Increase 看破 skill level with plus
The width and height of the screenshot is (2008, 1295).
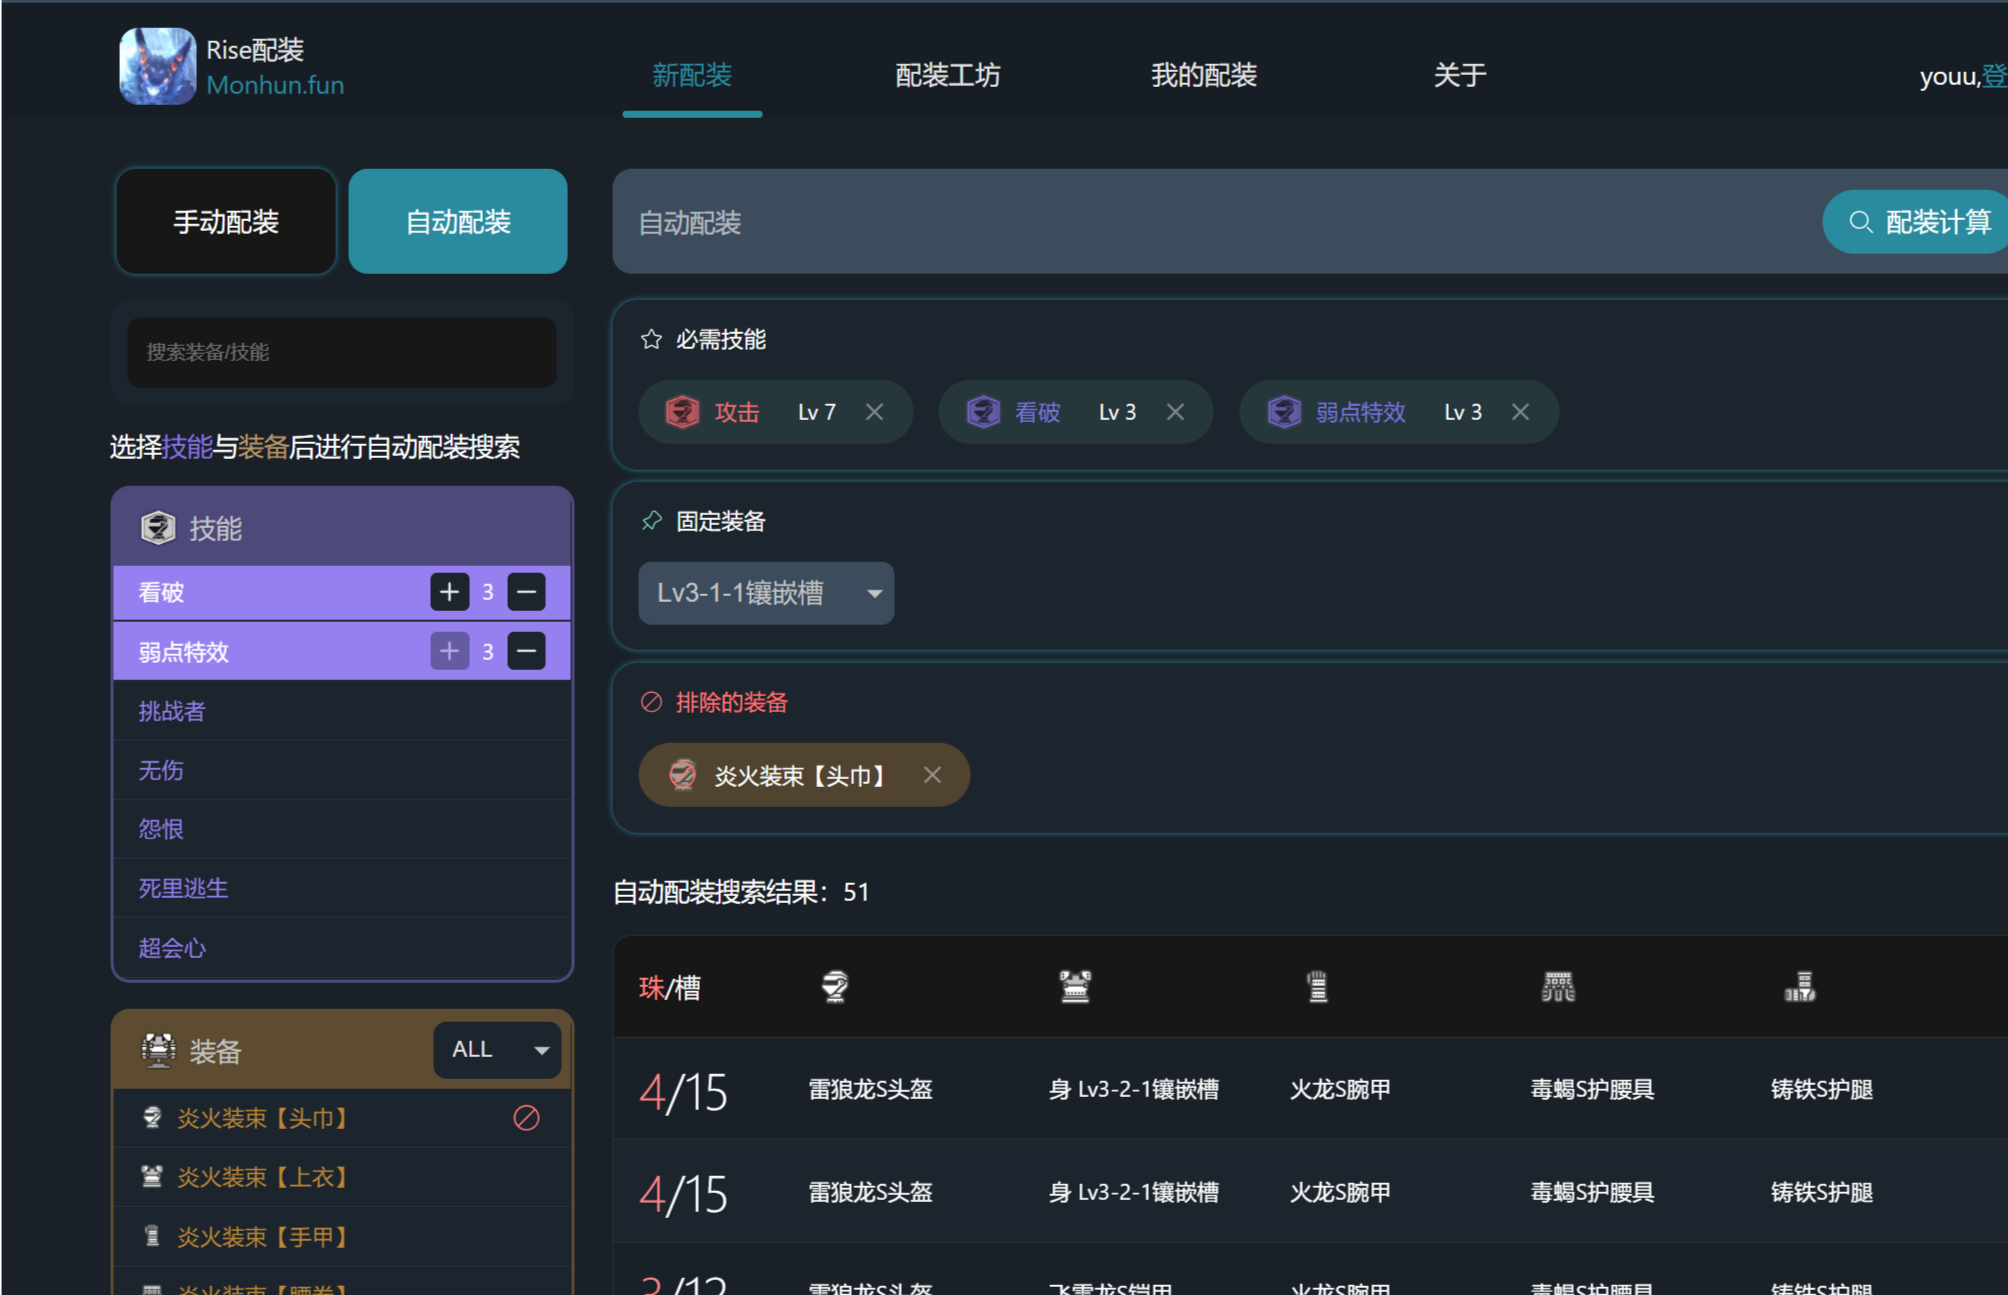click(x=449, y=592)
